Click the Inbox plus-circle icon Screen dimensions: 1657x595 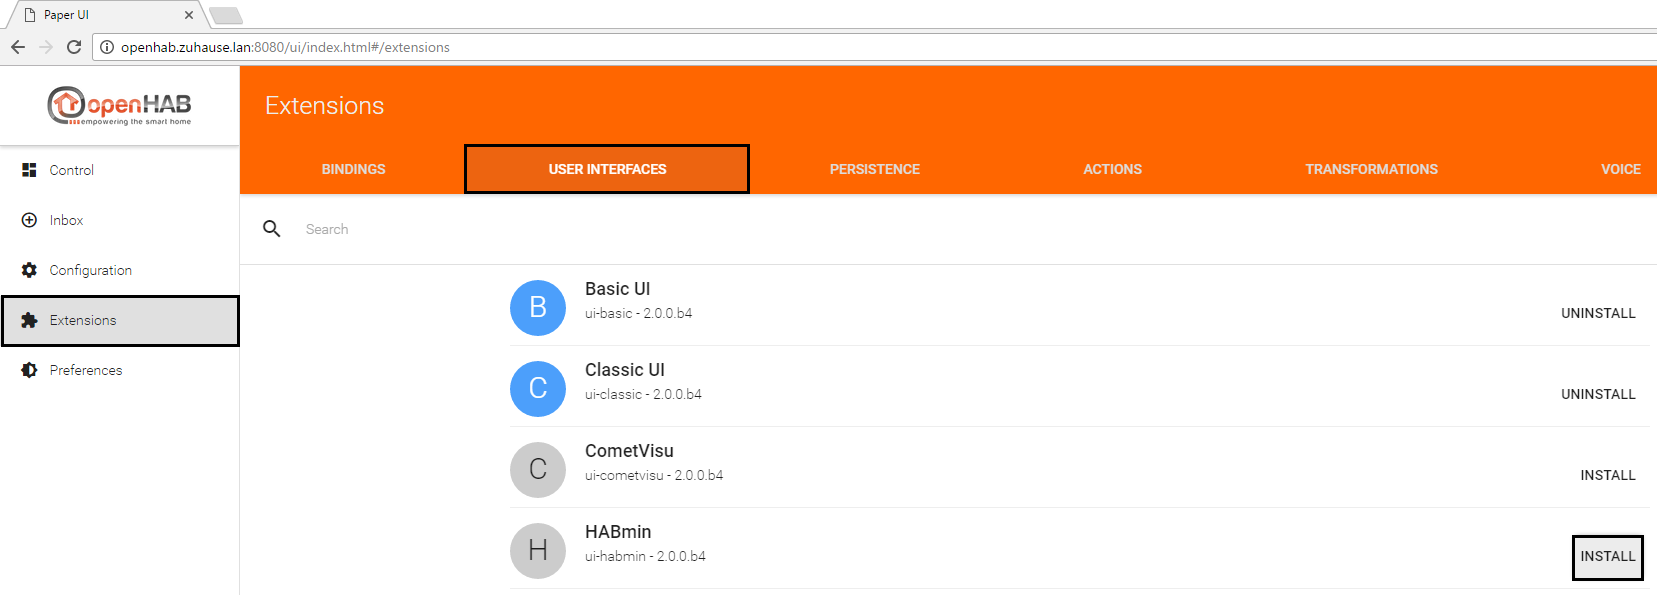point(29,220)
